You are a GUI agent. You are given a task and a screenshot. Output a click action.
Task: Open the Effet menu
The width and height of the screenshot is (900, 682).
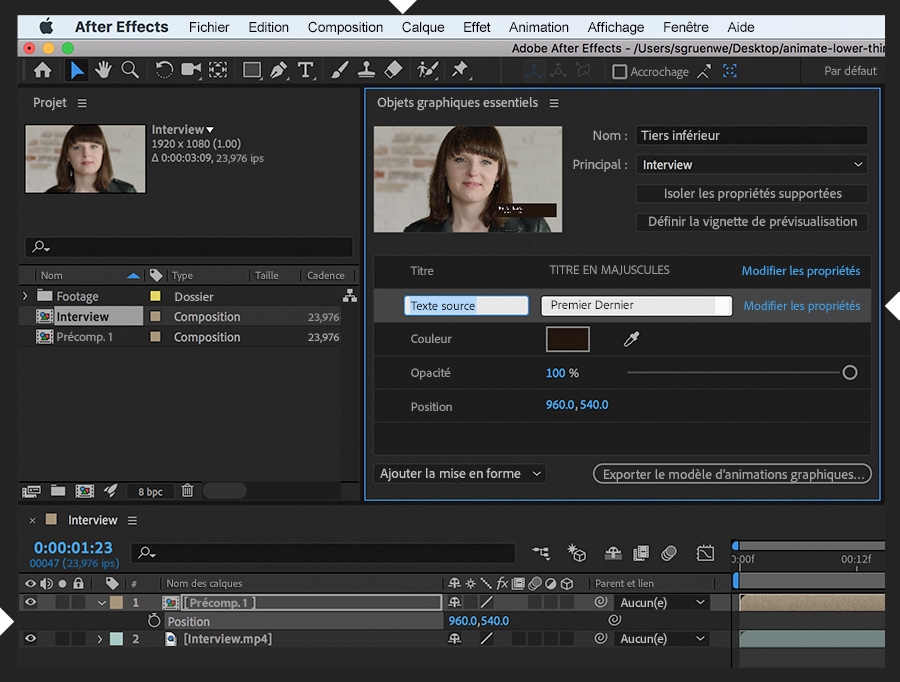pos(476,27)
